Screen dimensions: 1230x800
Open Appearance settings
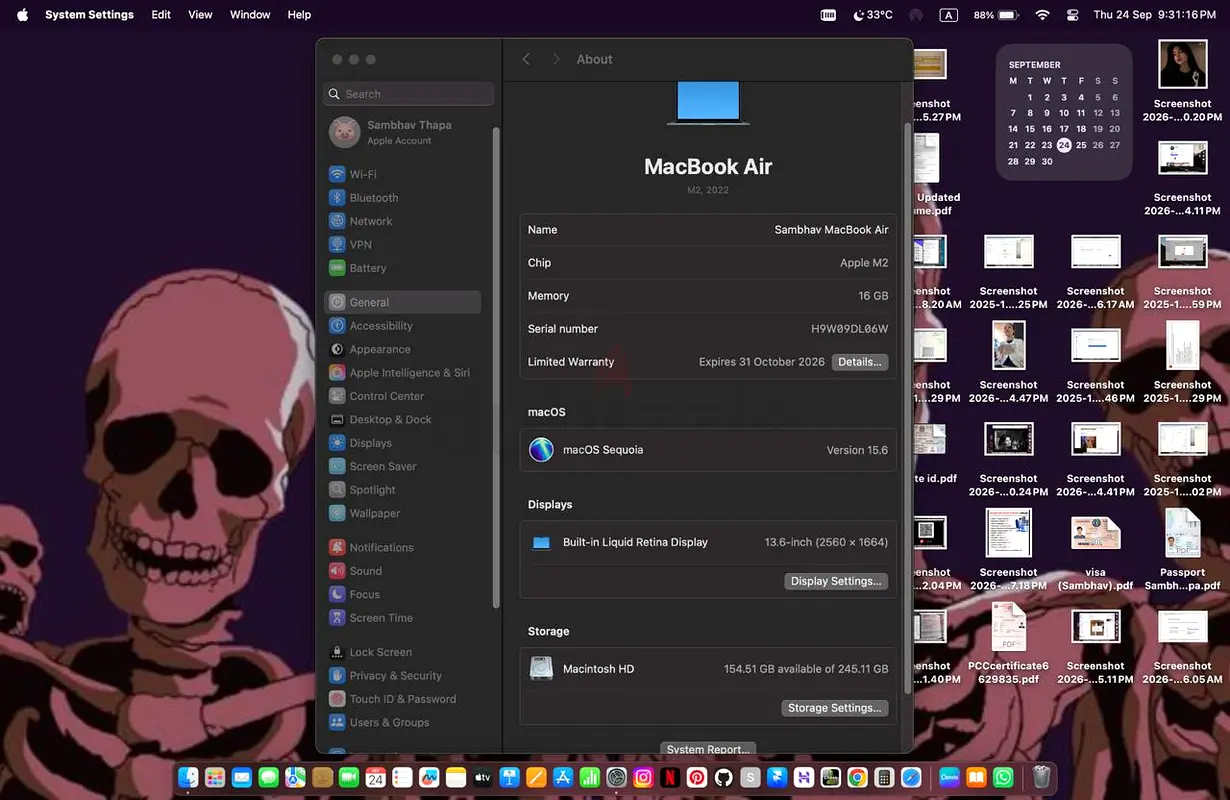coord(402,349)
